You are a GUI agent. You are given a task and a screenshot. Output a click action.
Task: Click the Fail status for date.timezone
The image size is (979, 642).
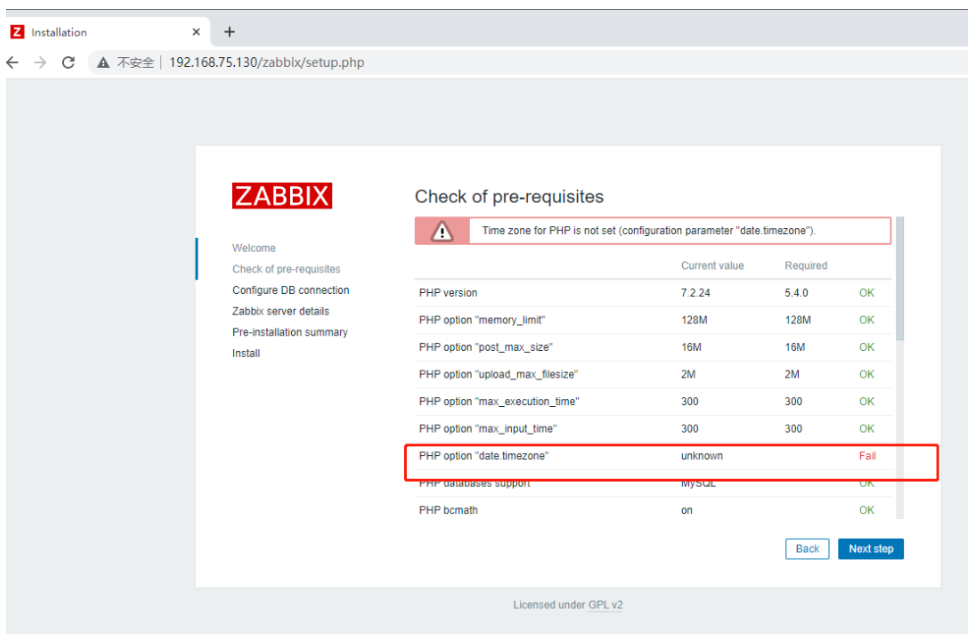(x=867, y=456)
